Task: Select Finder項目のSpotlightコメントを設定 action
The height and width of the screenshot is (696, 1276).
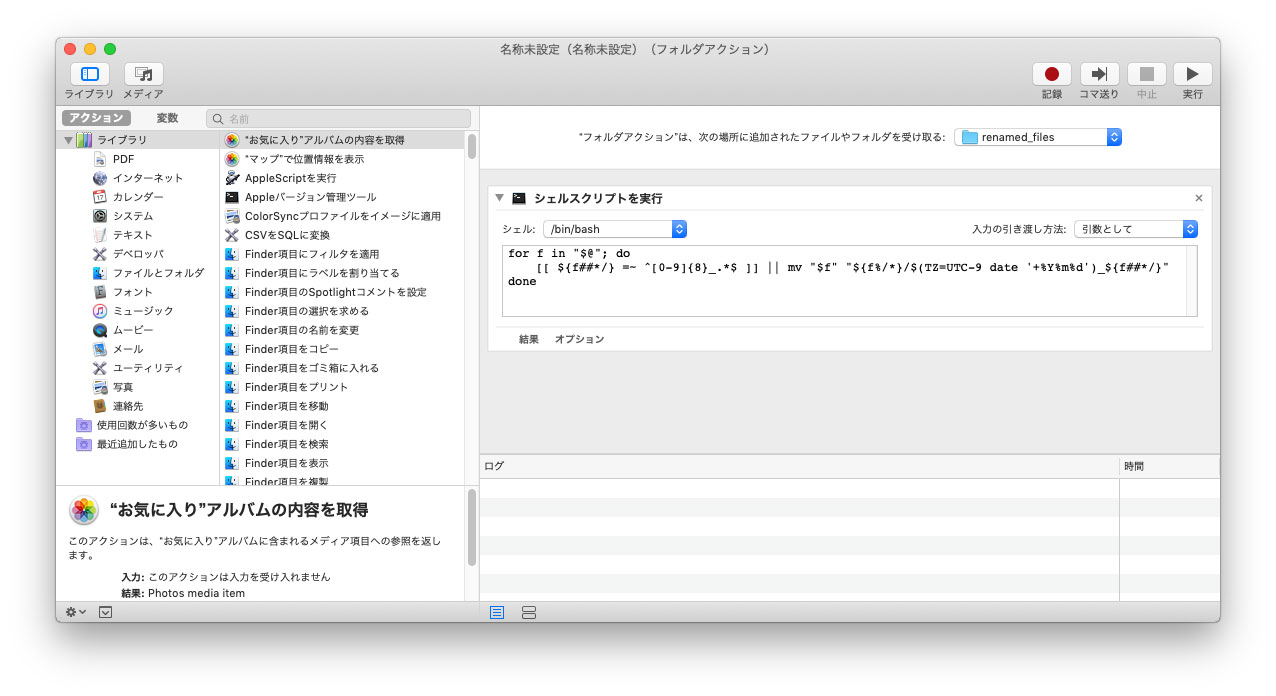Action: point(342,292)
